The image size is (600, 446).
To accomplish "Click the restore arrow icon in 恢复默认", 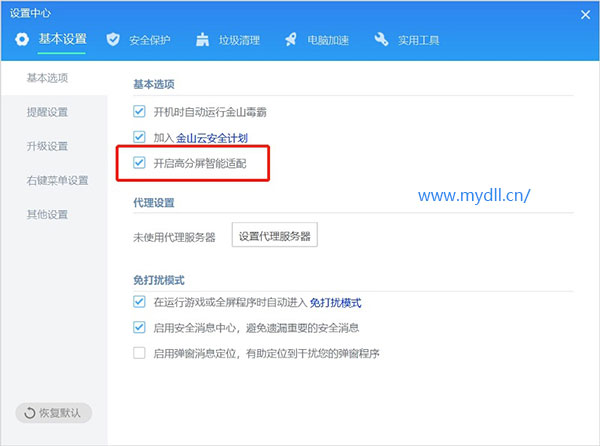I will pos(29,413).
